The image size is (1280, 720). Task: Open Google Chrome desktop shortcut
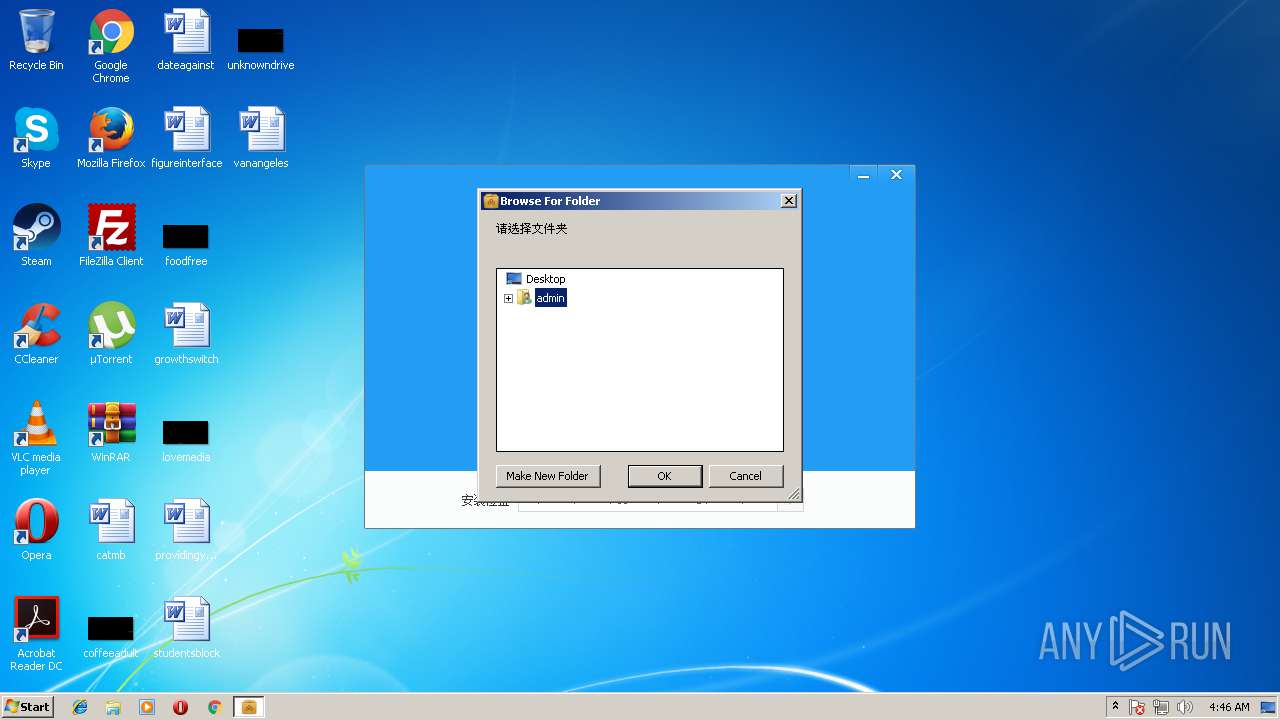(x=111, y=46)
